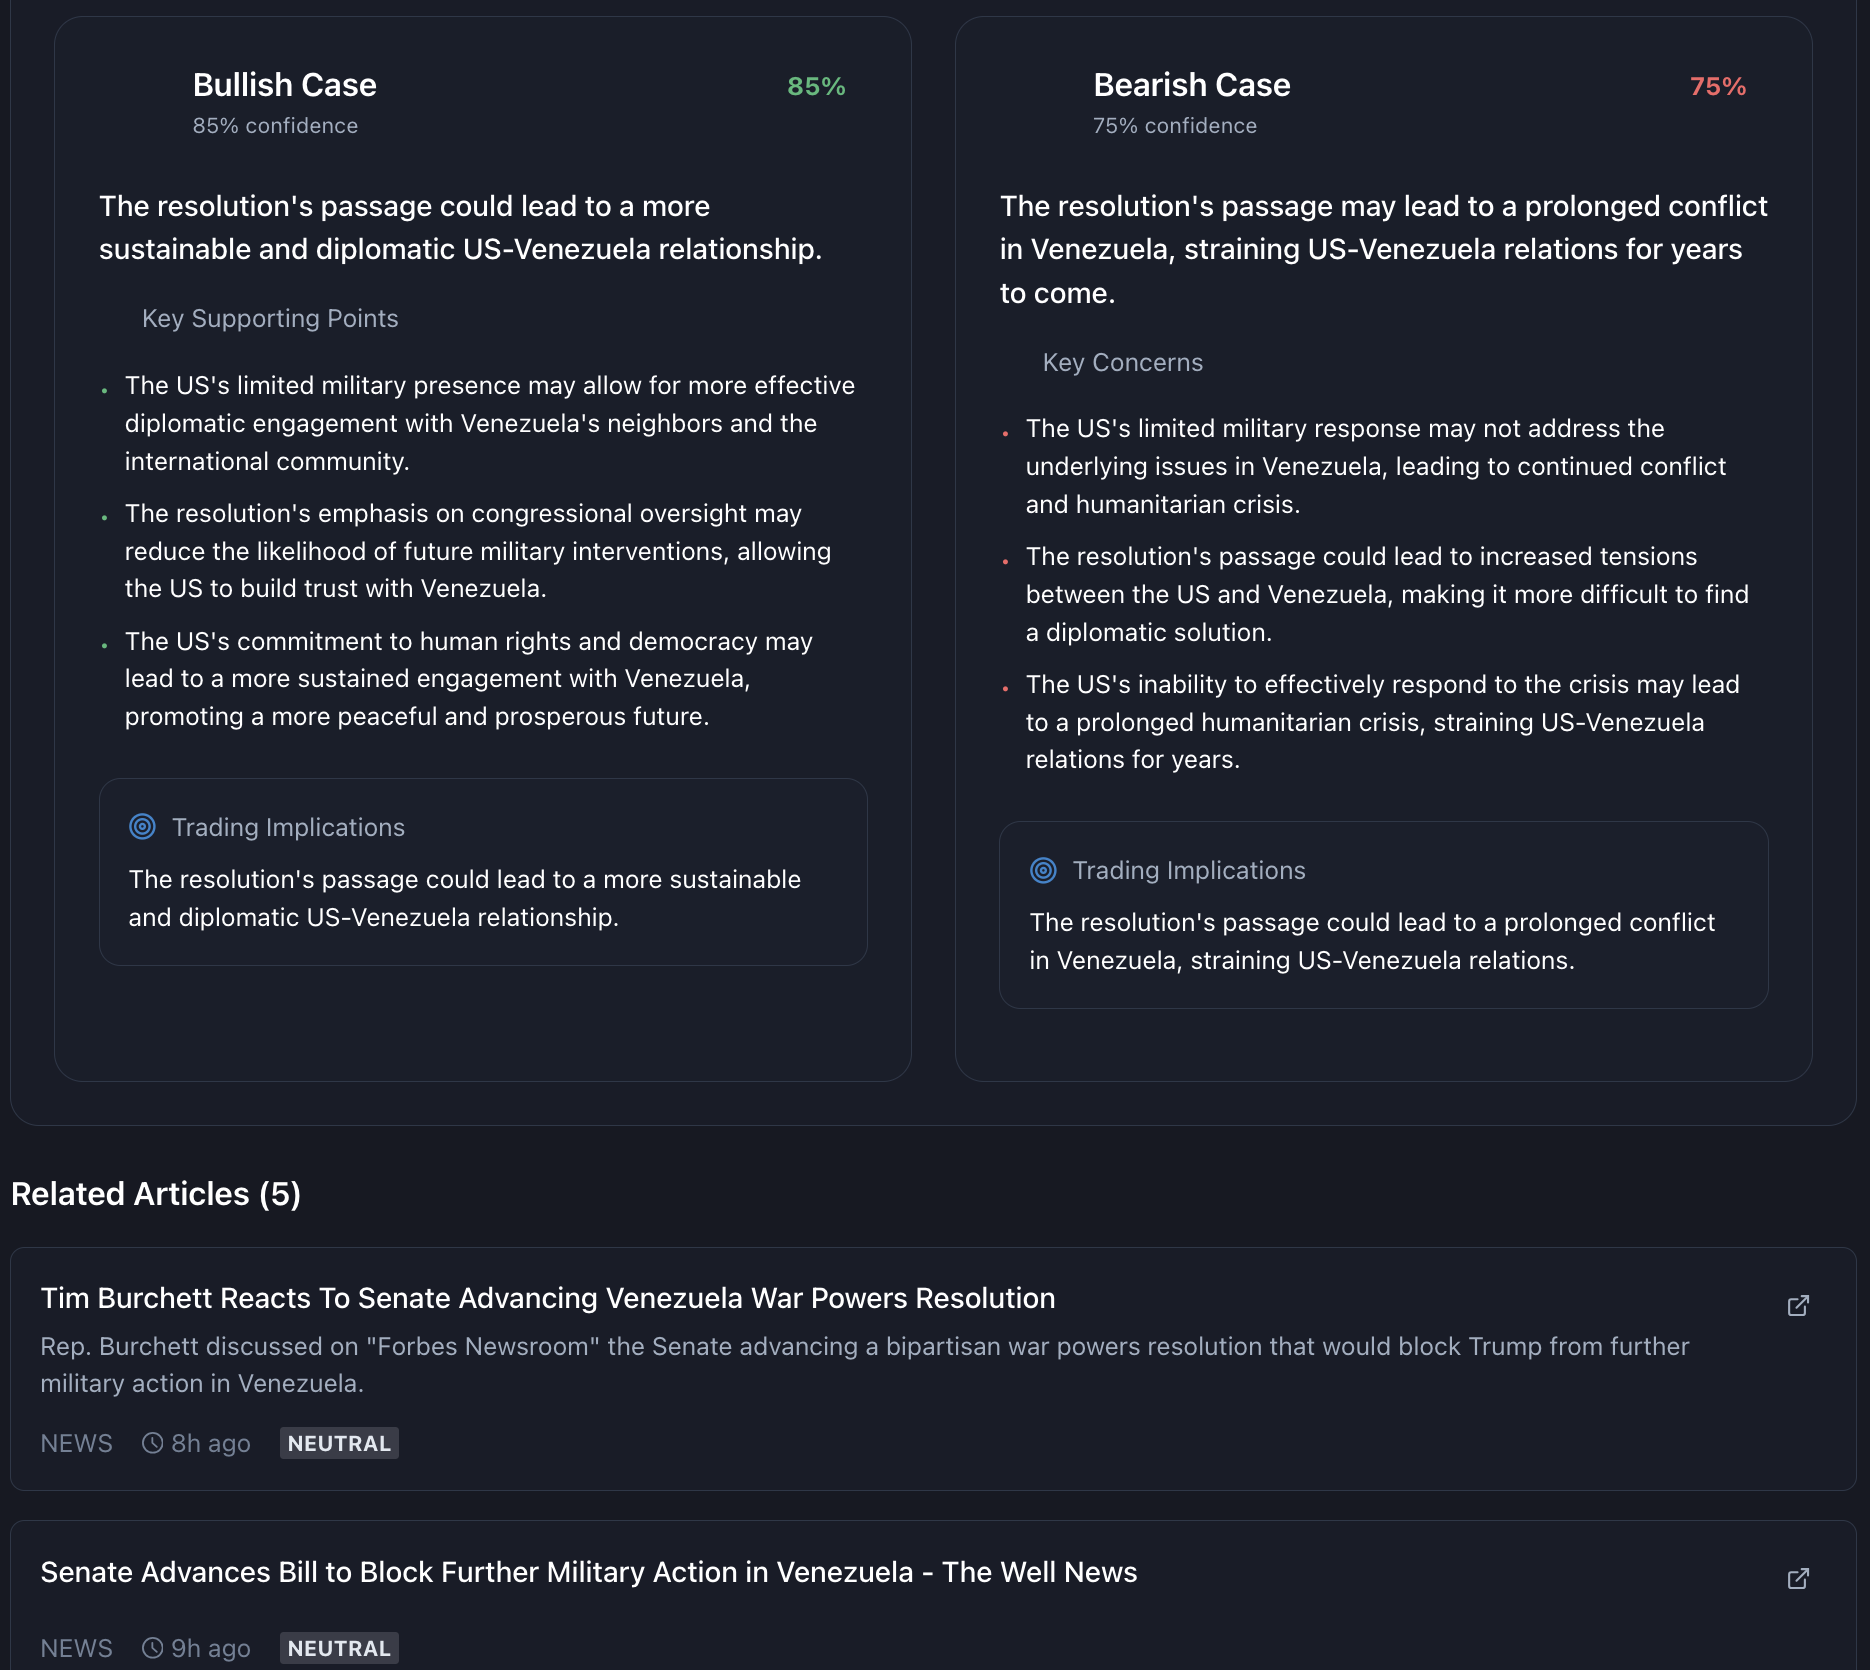The width and height of the screenshot is (1870, 1670).
Task: Open the Senate Advances Bill article
Action: 588,1572
